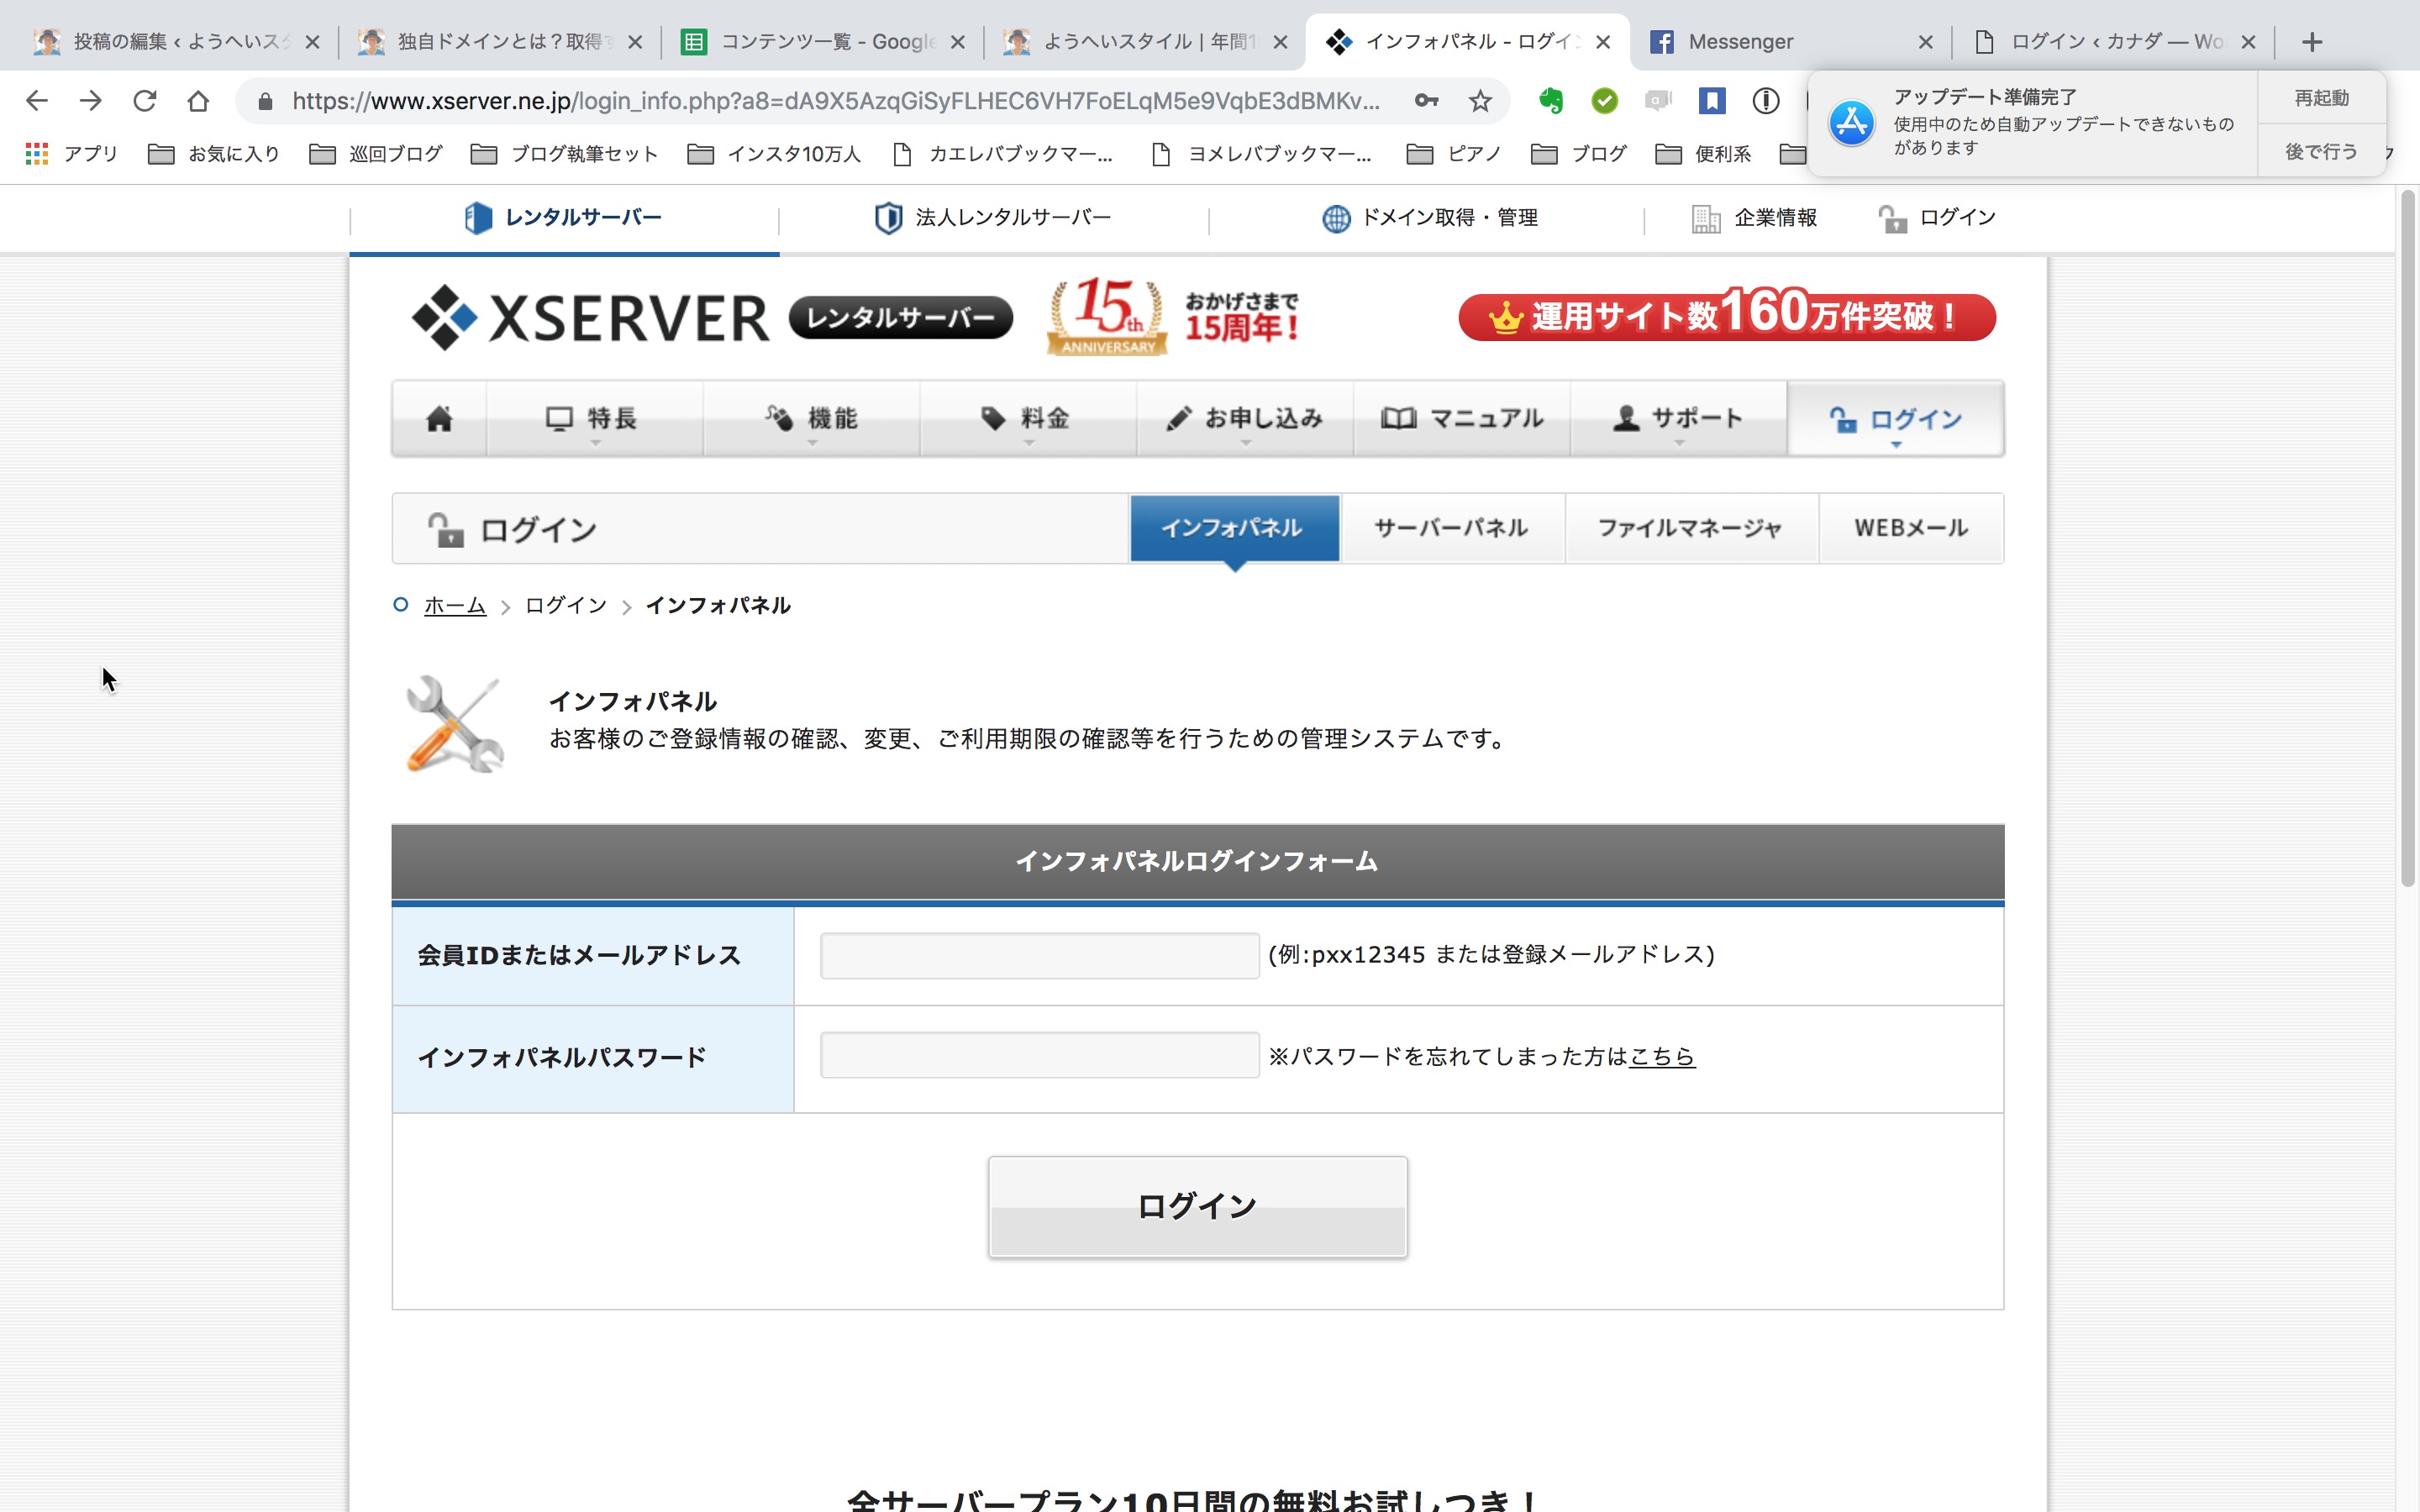Open 企業情報 in top bar
2420x1512 pixels.
(x=1754, y=217)
